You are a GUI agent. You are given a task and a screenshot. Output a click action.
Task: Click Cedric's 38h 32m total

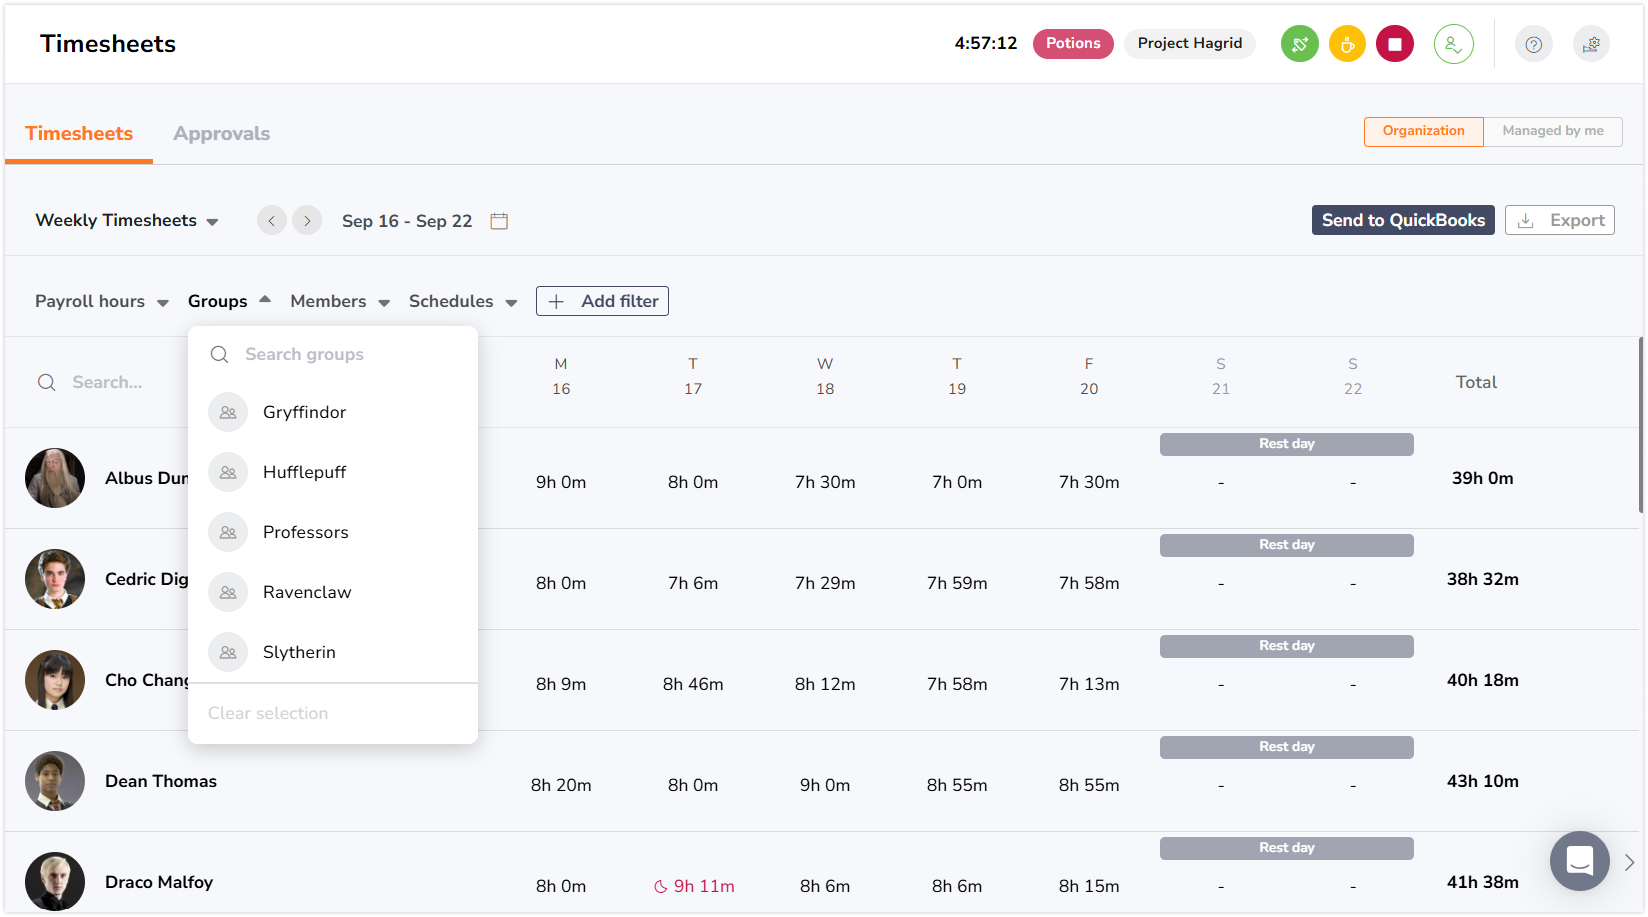(x=1483, y=579)
